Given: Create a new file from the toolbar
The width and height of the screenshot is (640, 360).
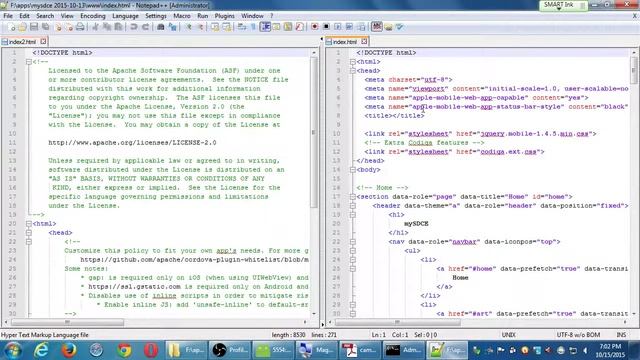Looking at the screenshot, I should (x=11, y=27).
